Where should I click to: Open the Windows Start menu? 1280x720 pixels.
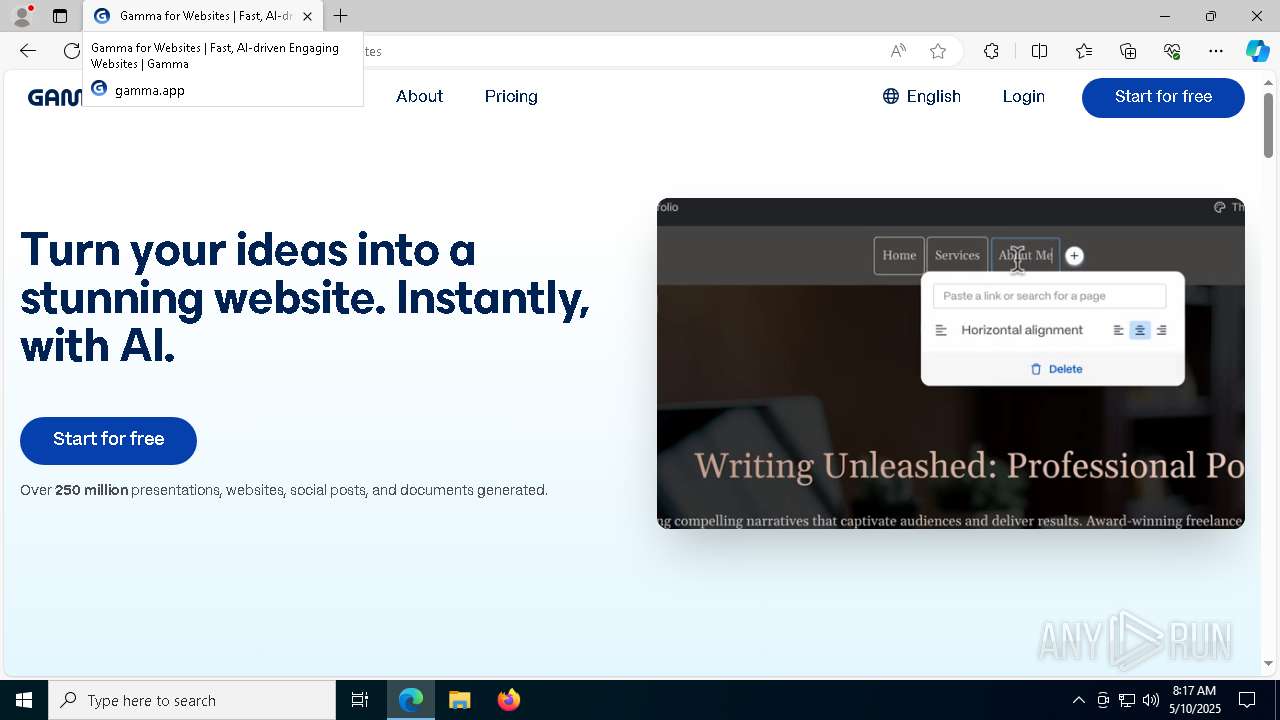(x=24, y=700)
